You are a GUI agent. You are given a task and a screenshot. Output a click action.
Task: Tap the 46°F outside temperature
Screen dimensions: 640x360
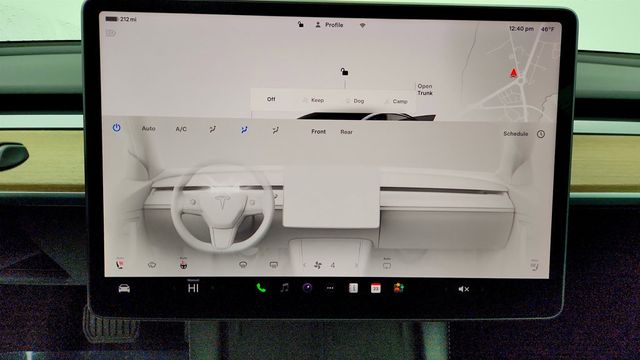(548, 29)
